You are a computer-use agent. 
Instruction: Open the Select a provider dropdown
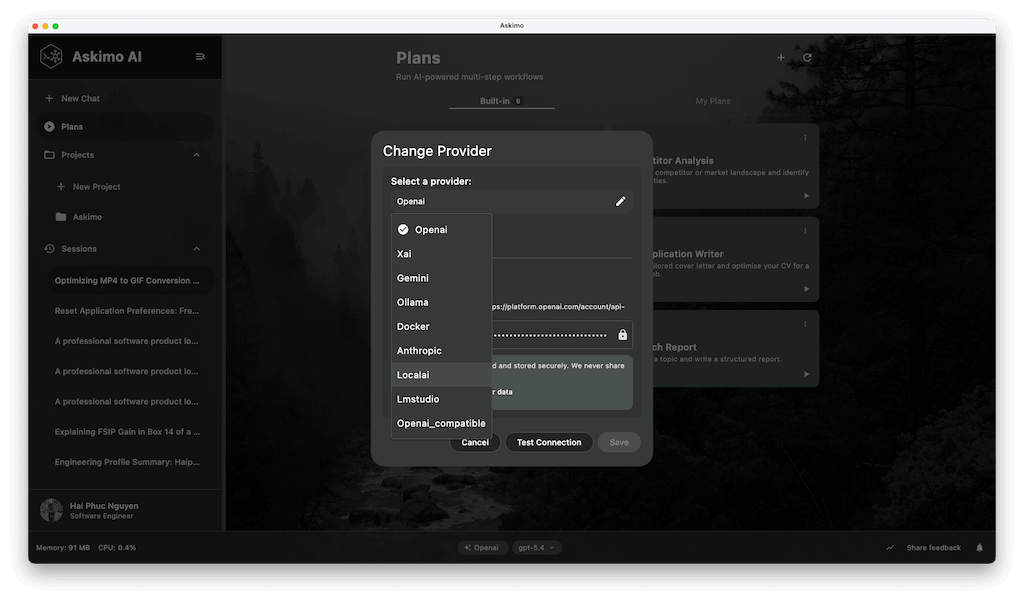511,201
